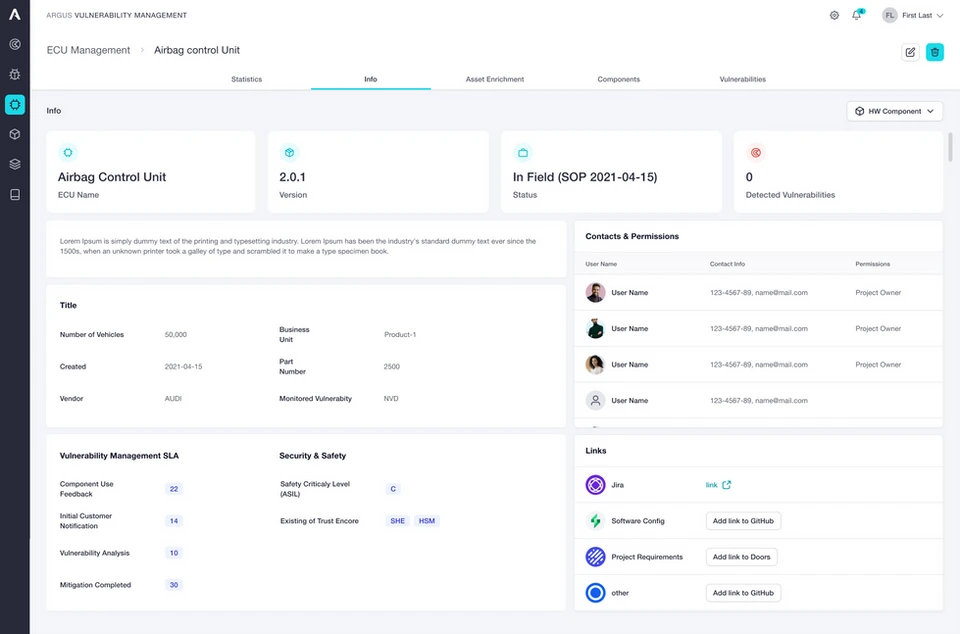Select the highlighted ECU chip sidebar icon
This screenshot has width=960, height=634.
click(15, 104)
